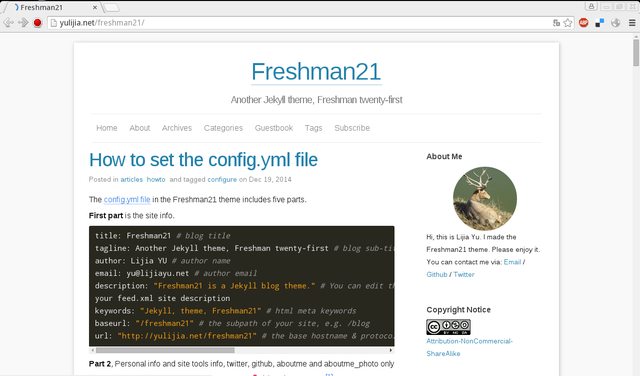Click the browser back arrow
The image size is (640, 376).
click(8, 23)
